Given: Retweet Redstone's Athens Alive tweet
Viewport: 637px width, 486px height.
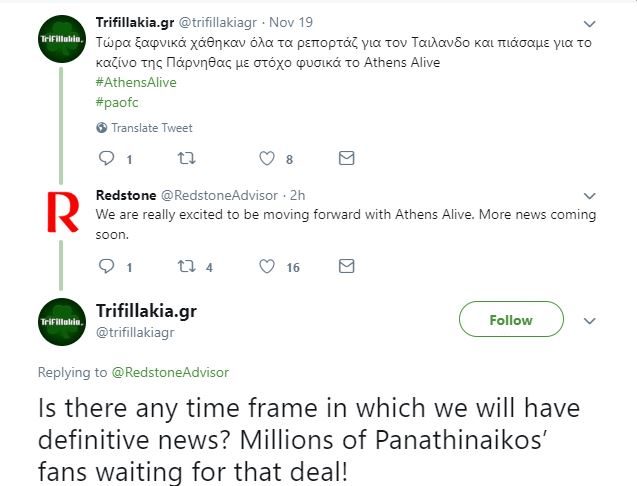Looking at the screenshot, I should pyautogui.click(x=185, y=267).
